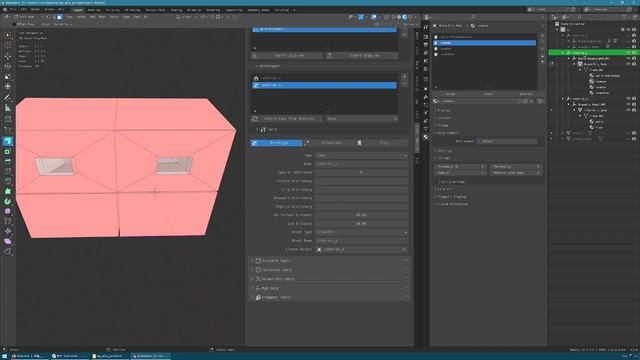The width and height of the screenshot is (640, 360).
Task: Remove archetype with minus button
Action: (x=404, y=83)
